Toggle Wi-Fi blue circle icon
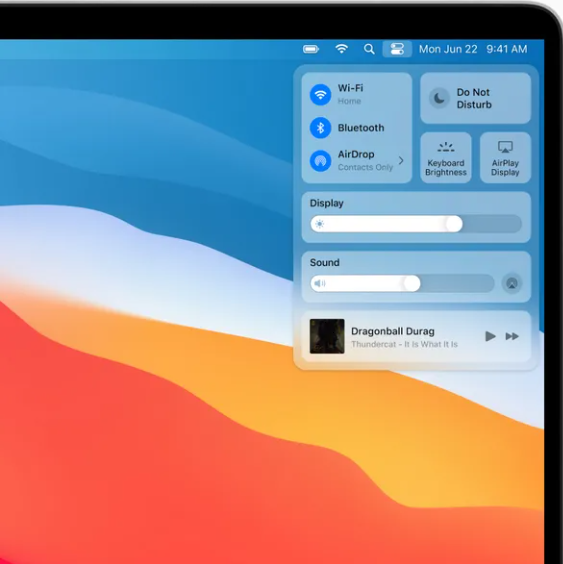Viewport: 563px width, 564px height. click(320, 95)
